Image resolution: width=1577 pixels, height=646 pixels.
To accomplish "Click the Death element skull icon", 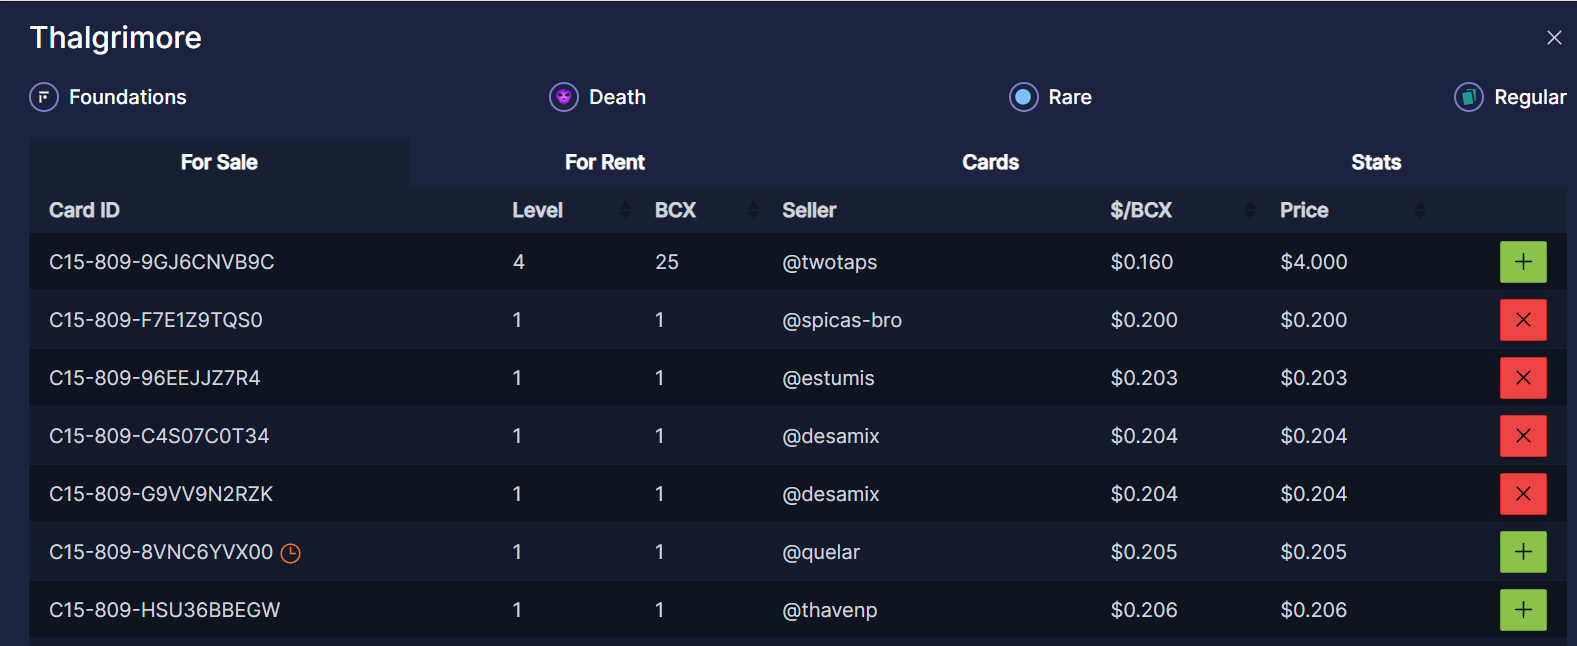I will click(564, 97).
